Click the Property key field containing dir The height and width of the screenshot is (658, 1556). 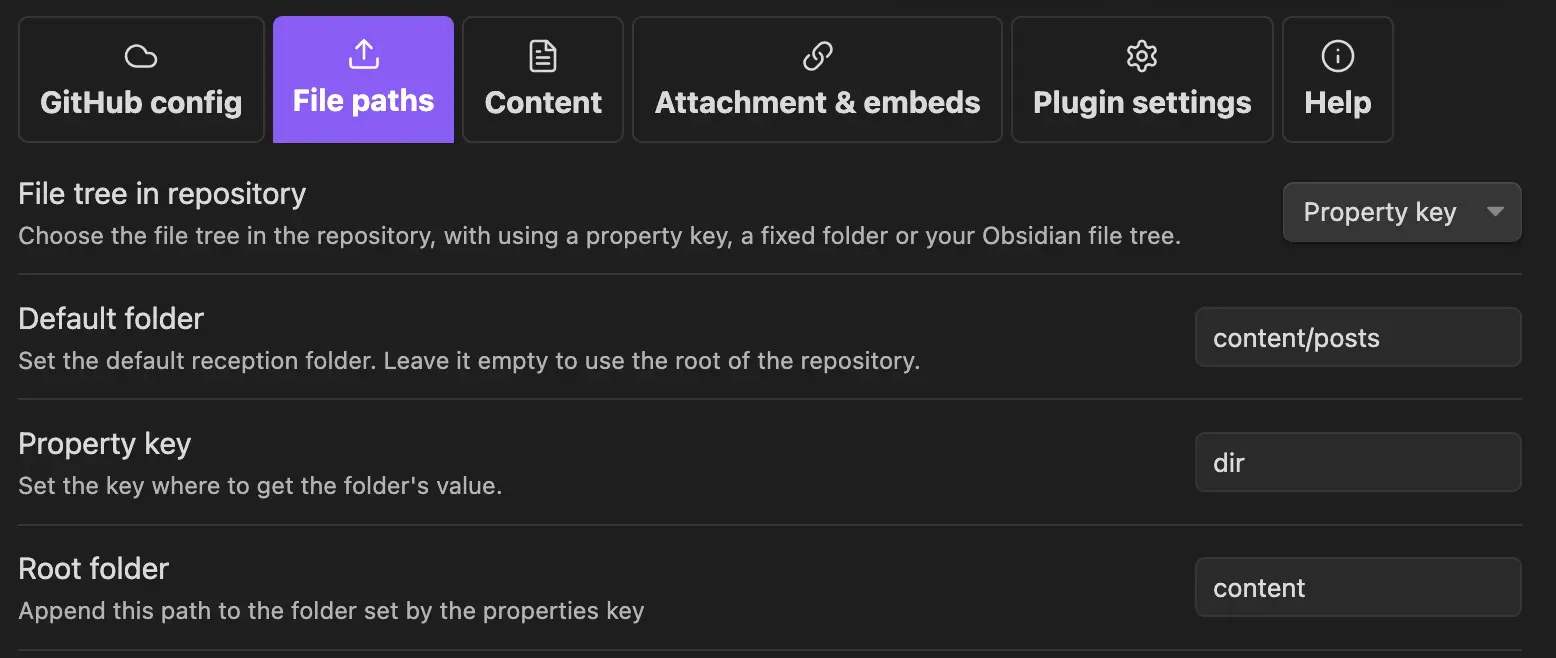(1357, 463)
